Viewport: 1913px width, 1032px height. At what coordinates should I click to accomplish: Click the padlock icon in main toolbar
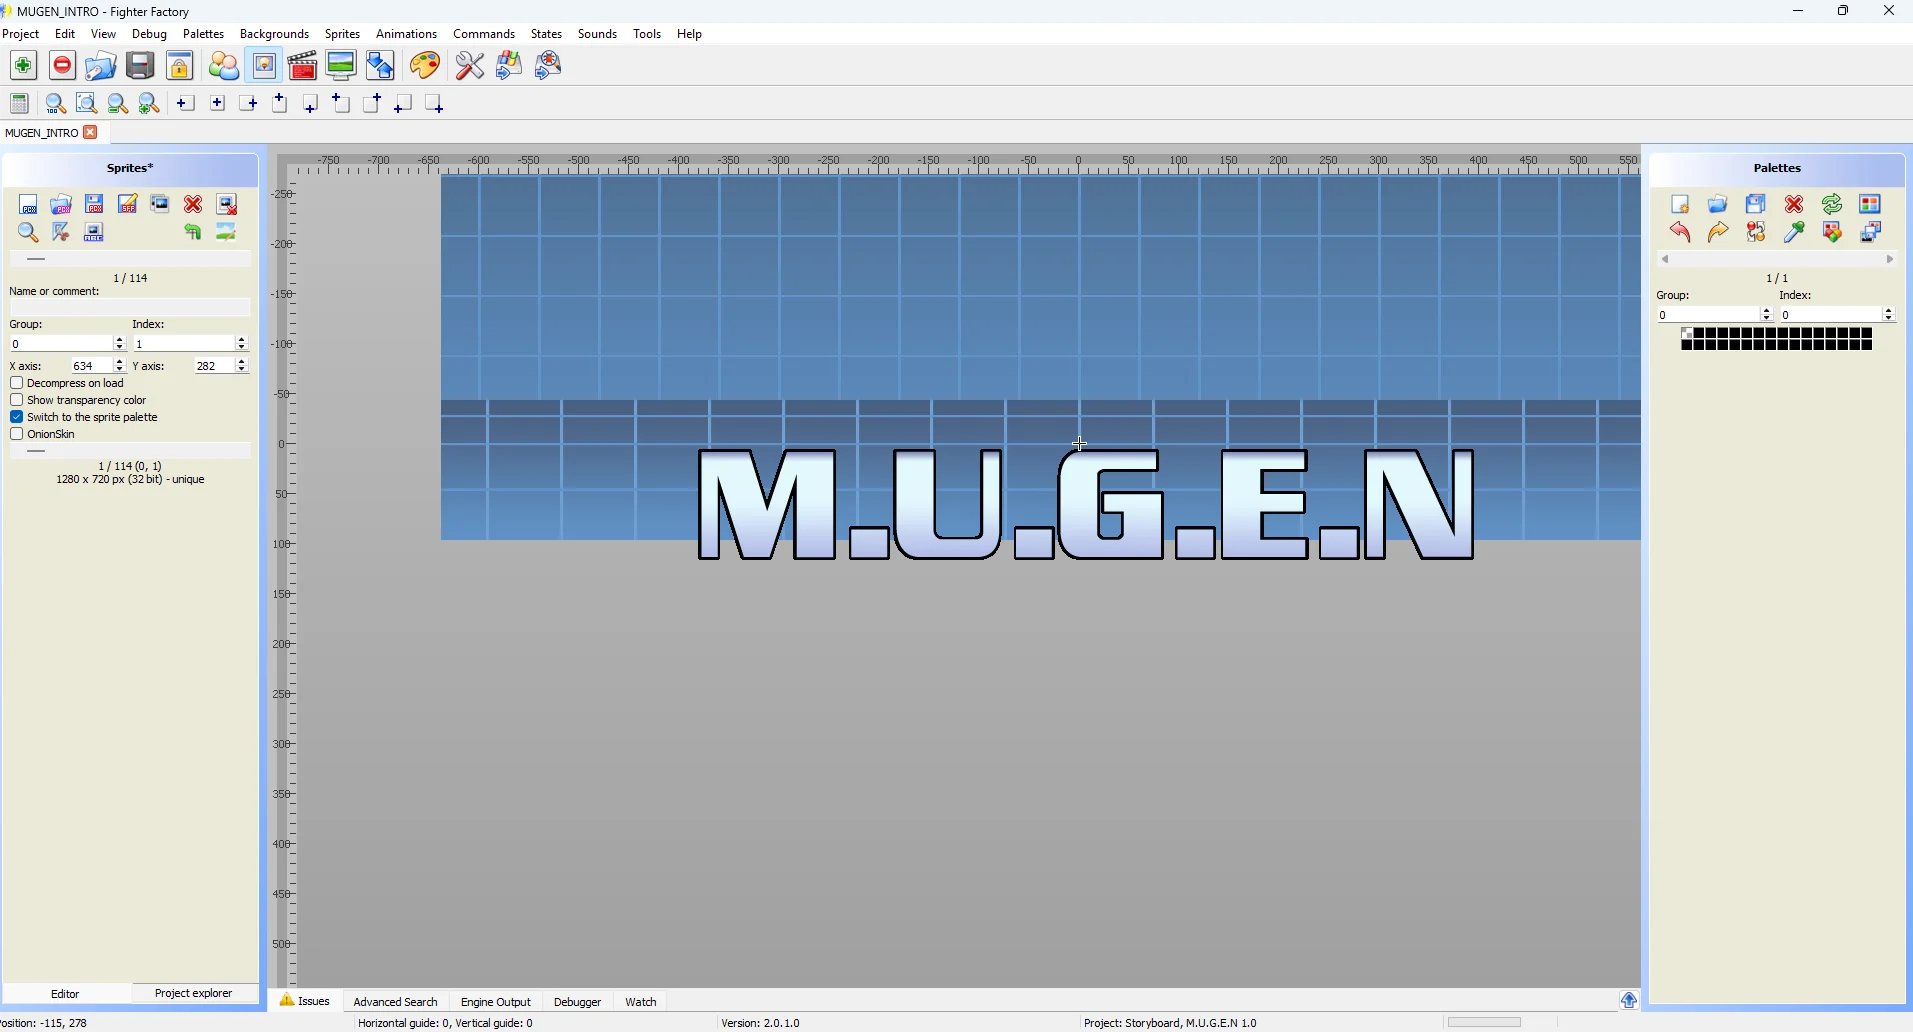click(x=181, y=66)
